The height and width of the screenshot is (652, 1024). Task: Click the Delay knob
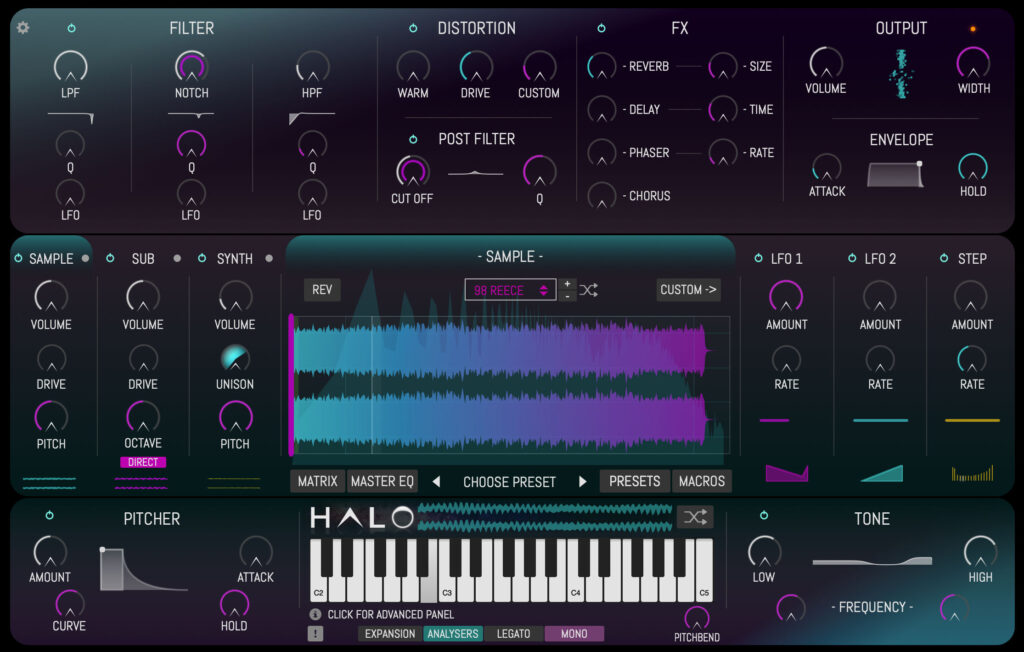601,110
